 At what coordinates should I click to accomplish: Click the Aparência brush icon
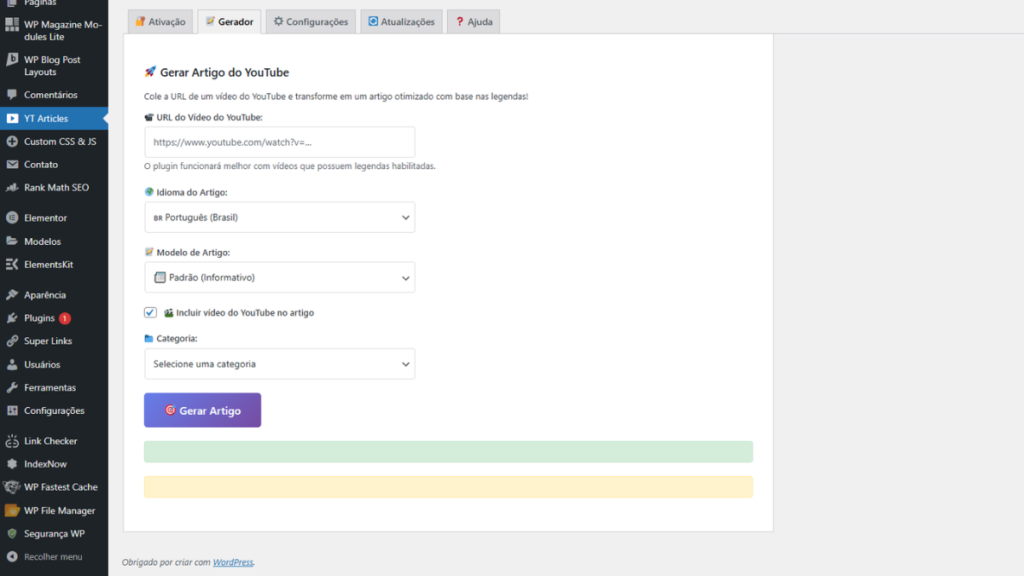click(12, 295)
